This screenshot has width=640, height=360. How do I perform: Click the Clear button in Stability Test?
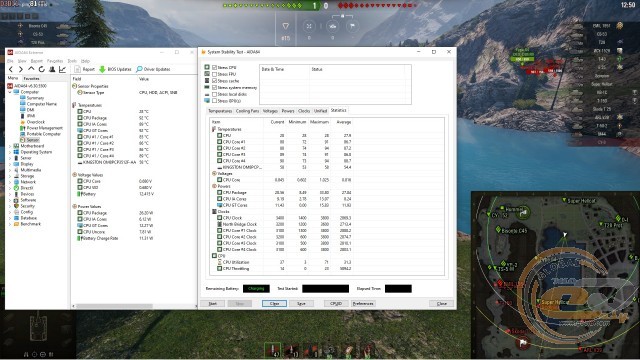pos(274,304)
